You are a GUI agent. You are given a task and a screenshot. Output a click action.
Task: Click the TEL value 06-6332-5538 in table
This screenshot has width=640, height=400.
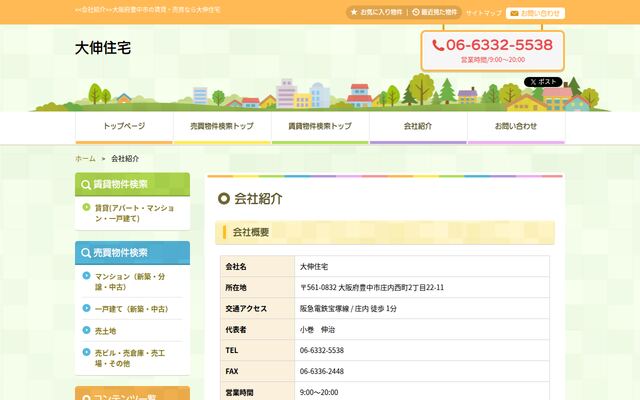pyautogui.click(x=322, y=350)
